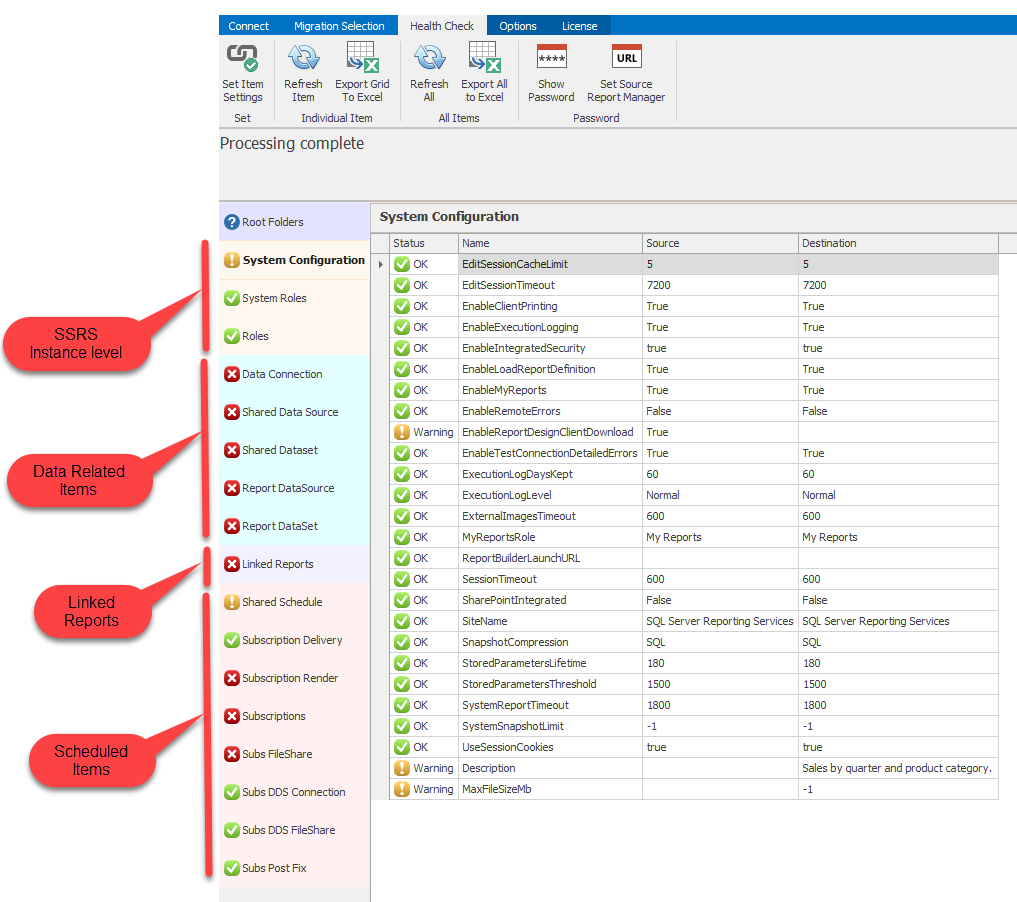
Task: Open Subs DDS FileShare item
Action: click(x=294, y=830)
